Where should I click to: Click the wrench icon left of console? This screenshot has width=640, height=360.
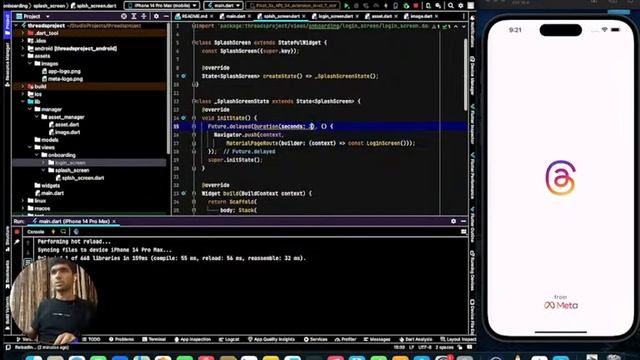click(17, 242)
